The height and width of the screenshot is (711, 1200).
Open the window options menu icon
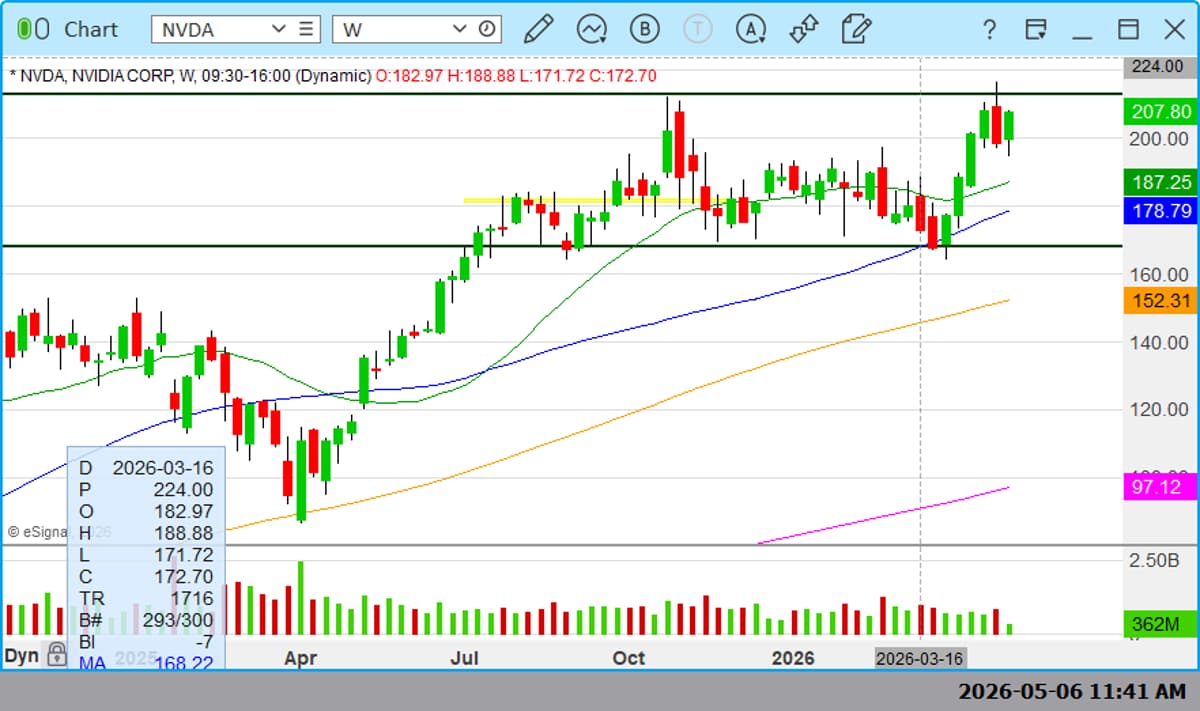1035,29
